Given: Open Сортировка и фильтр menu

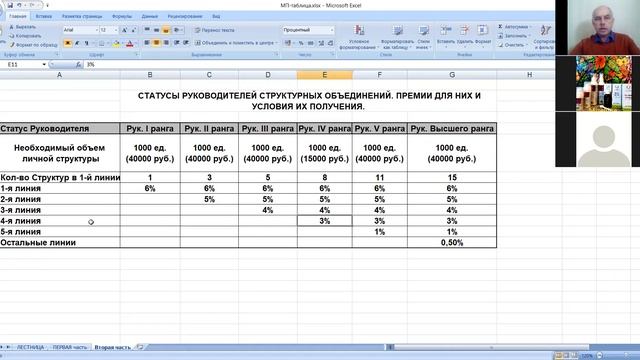Looking at the screenshot, I should [544, 38].
